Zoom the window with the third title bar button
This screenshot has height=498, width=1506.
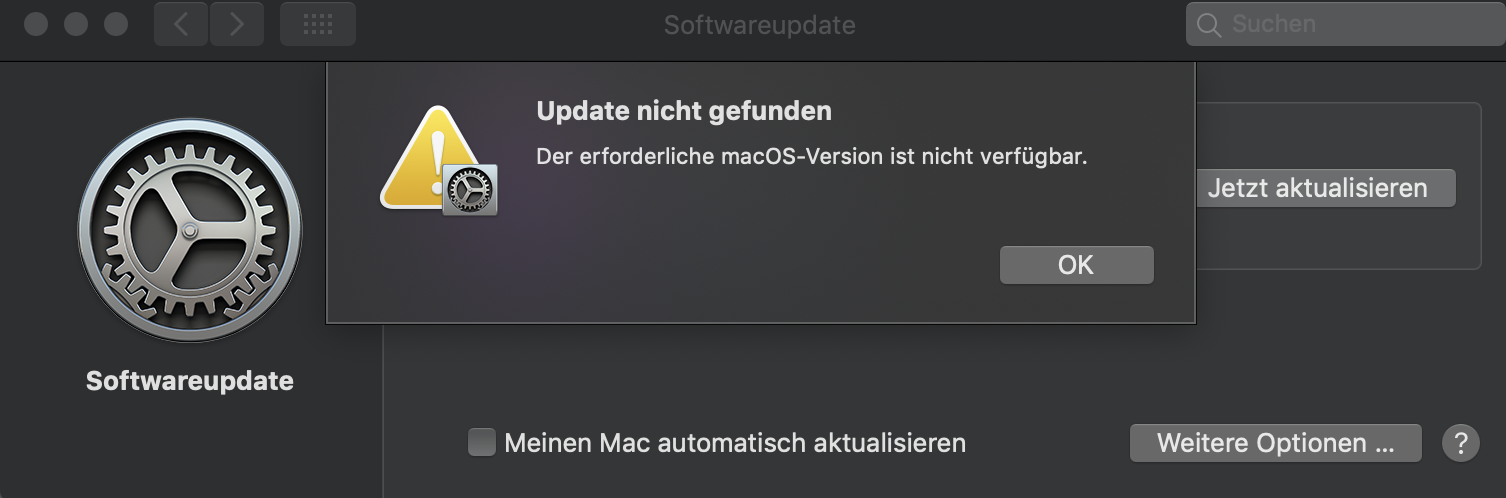tap(116, 25)
